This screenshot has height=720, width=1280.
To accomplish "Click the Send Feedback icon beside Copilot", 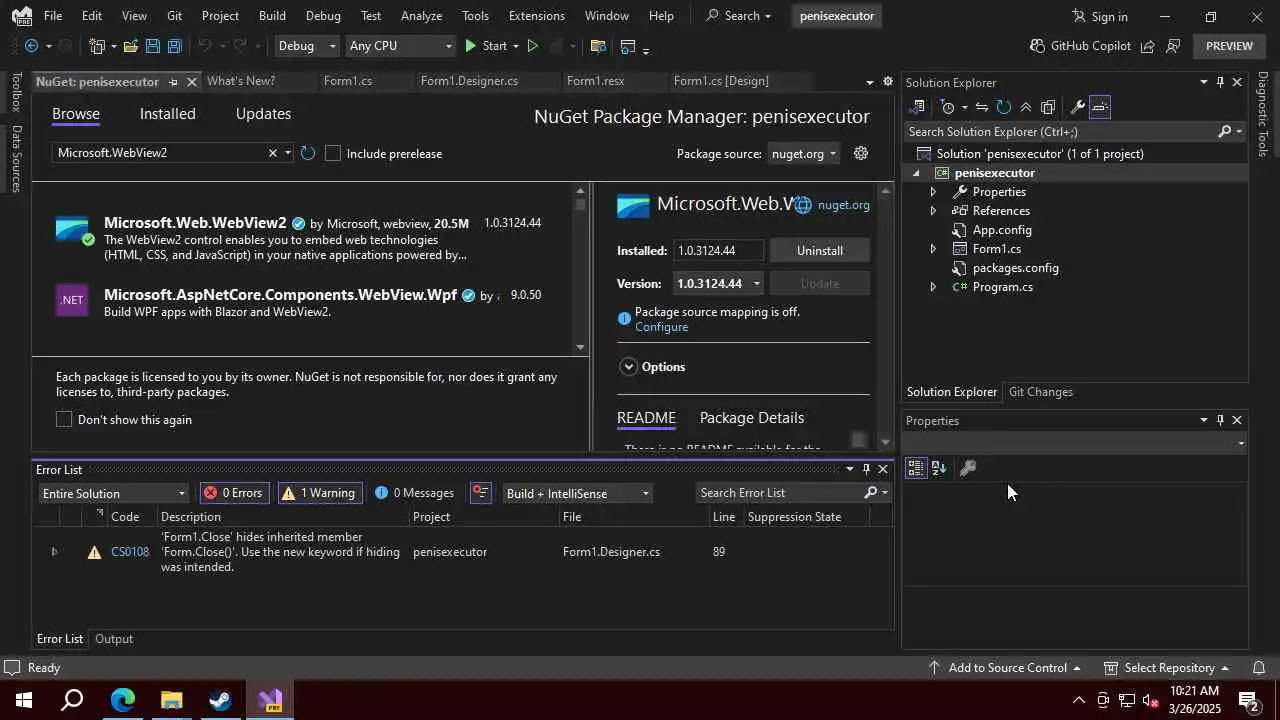I will coord(1174,46).
